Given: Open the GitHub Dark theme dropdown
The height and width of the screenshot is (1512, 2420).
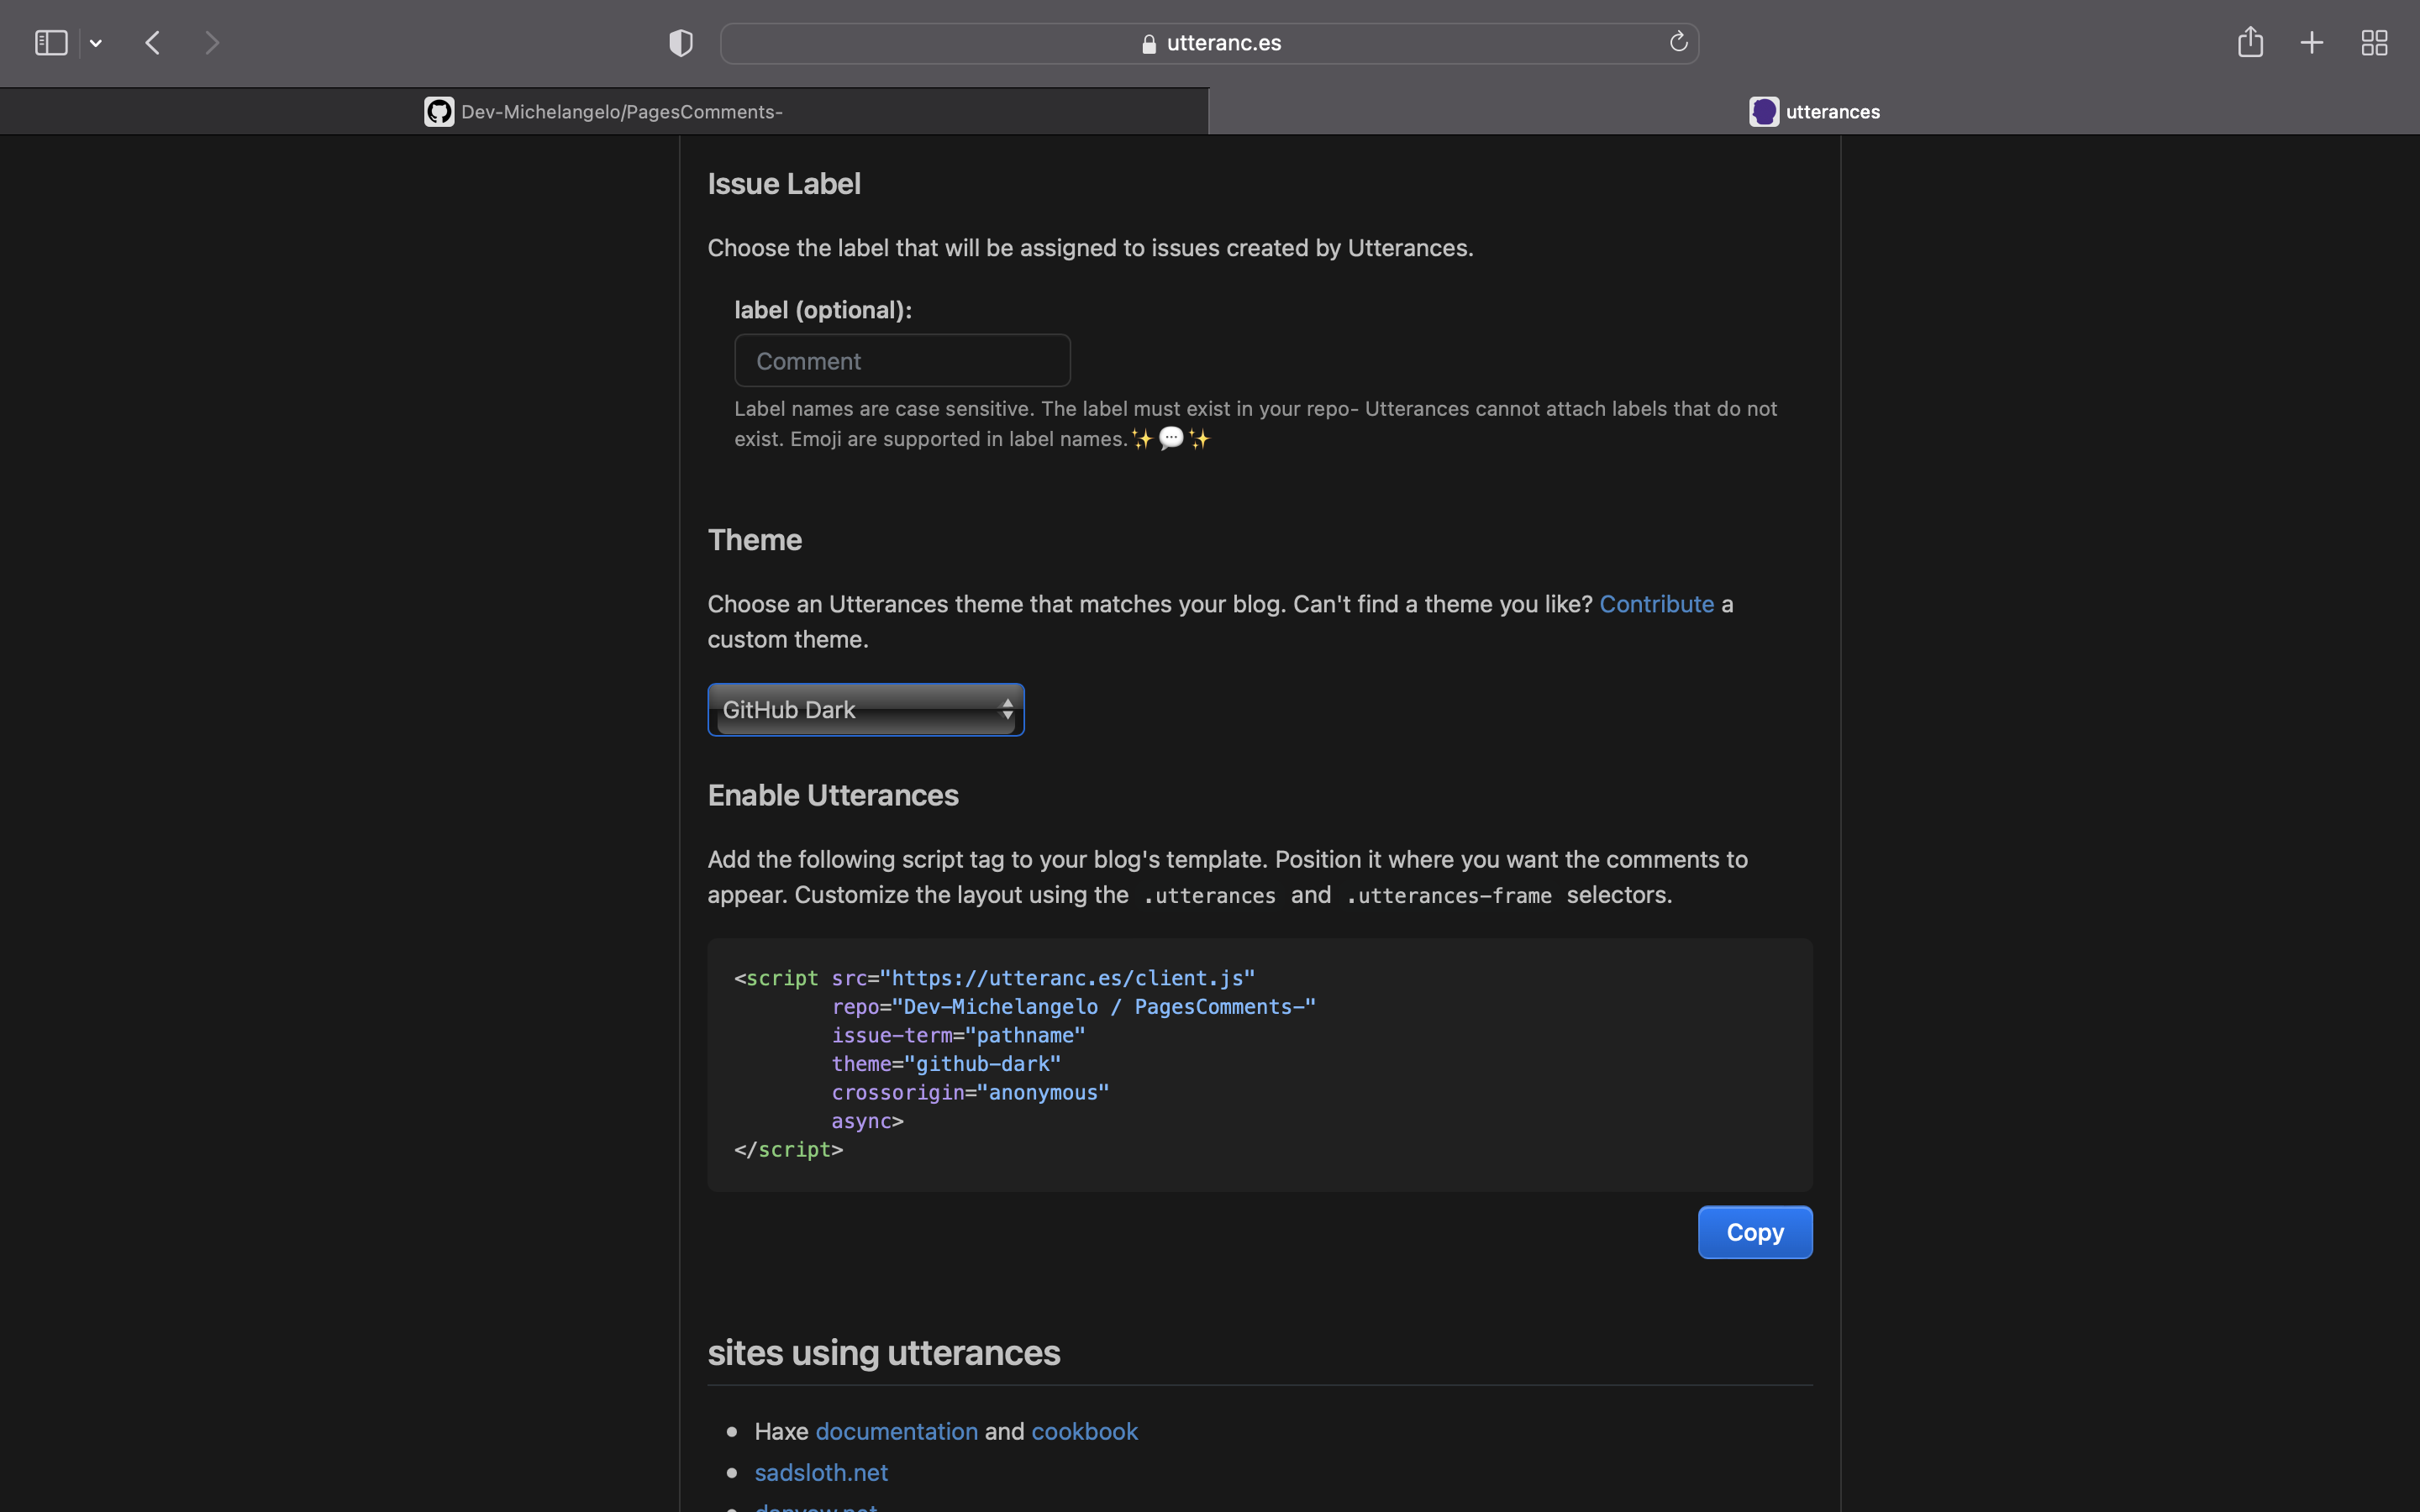Looking at the screenshot, I should [865, 709].
